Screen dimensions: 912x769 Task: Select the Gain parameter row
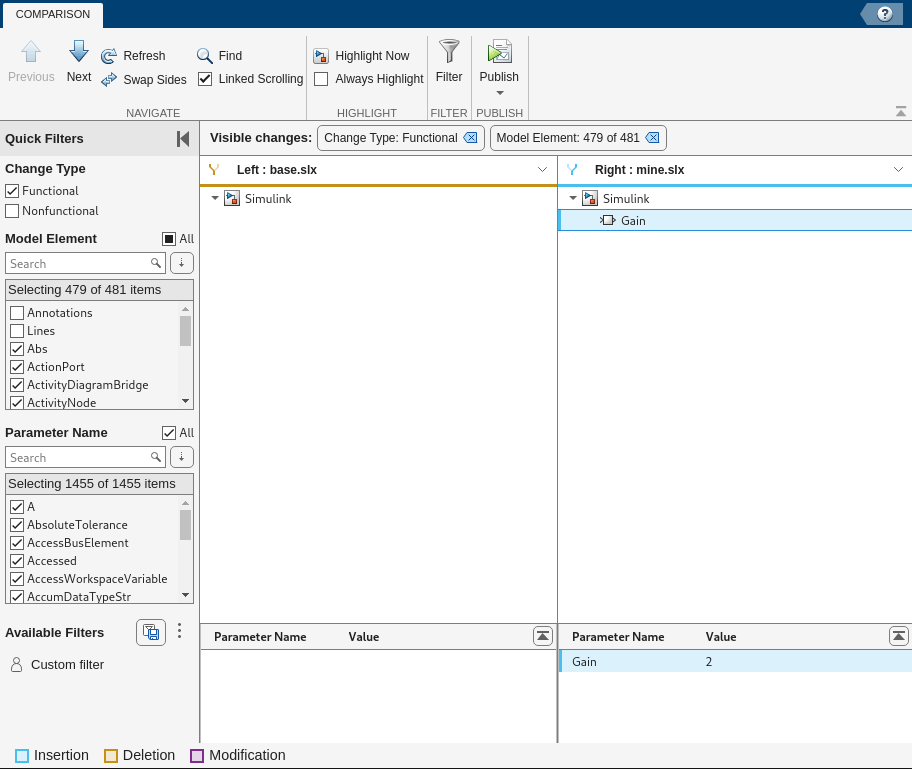coord(735,661)
